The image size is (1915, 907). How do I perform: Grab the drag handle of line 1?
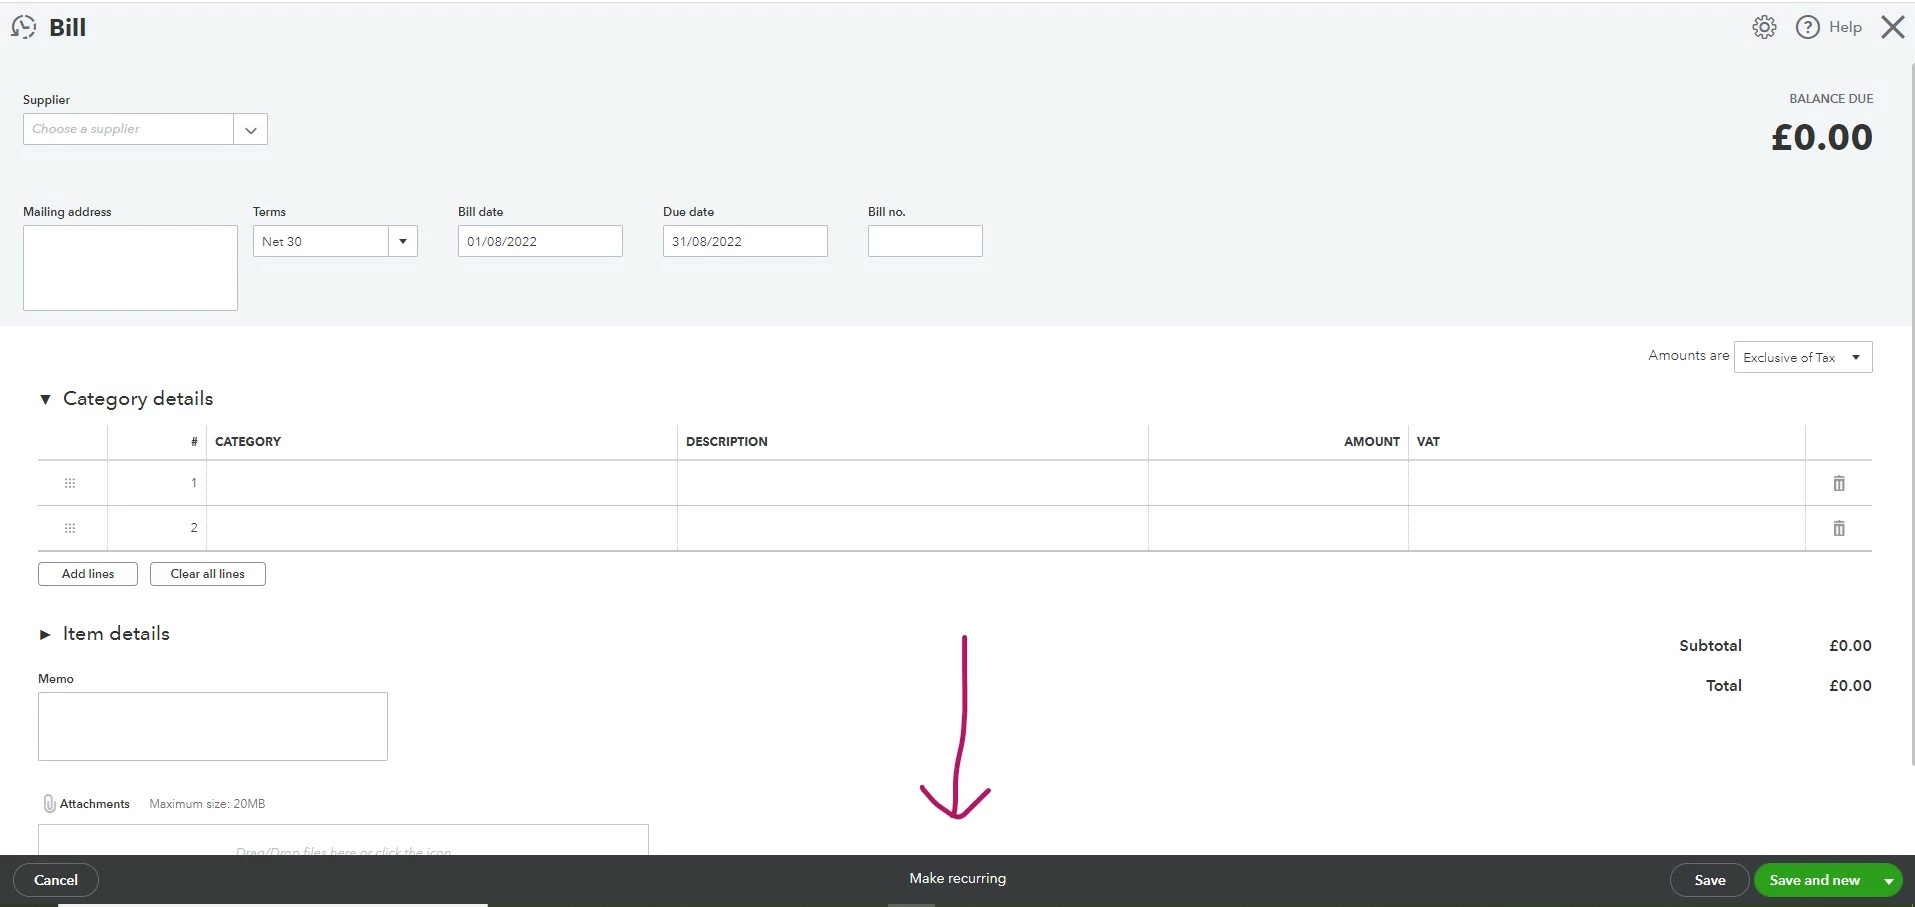point(70,483)
